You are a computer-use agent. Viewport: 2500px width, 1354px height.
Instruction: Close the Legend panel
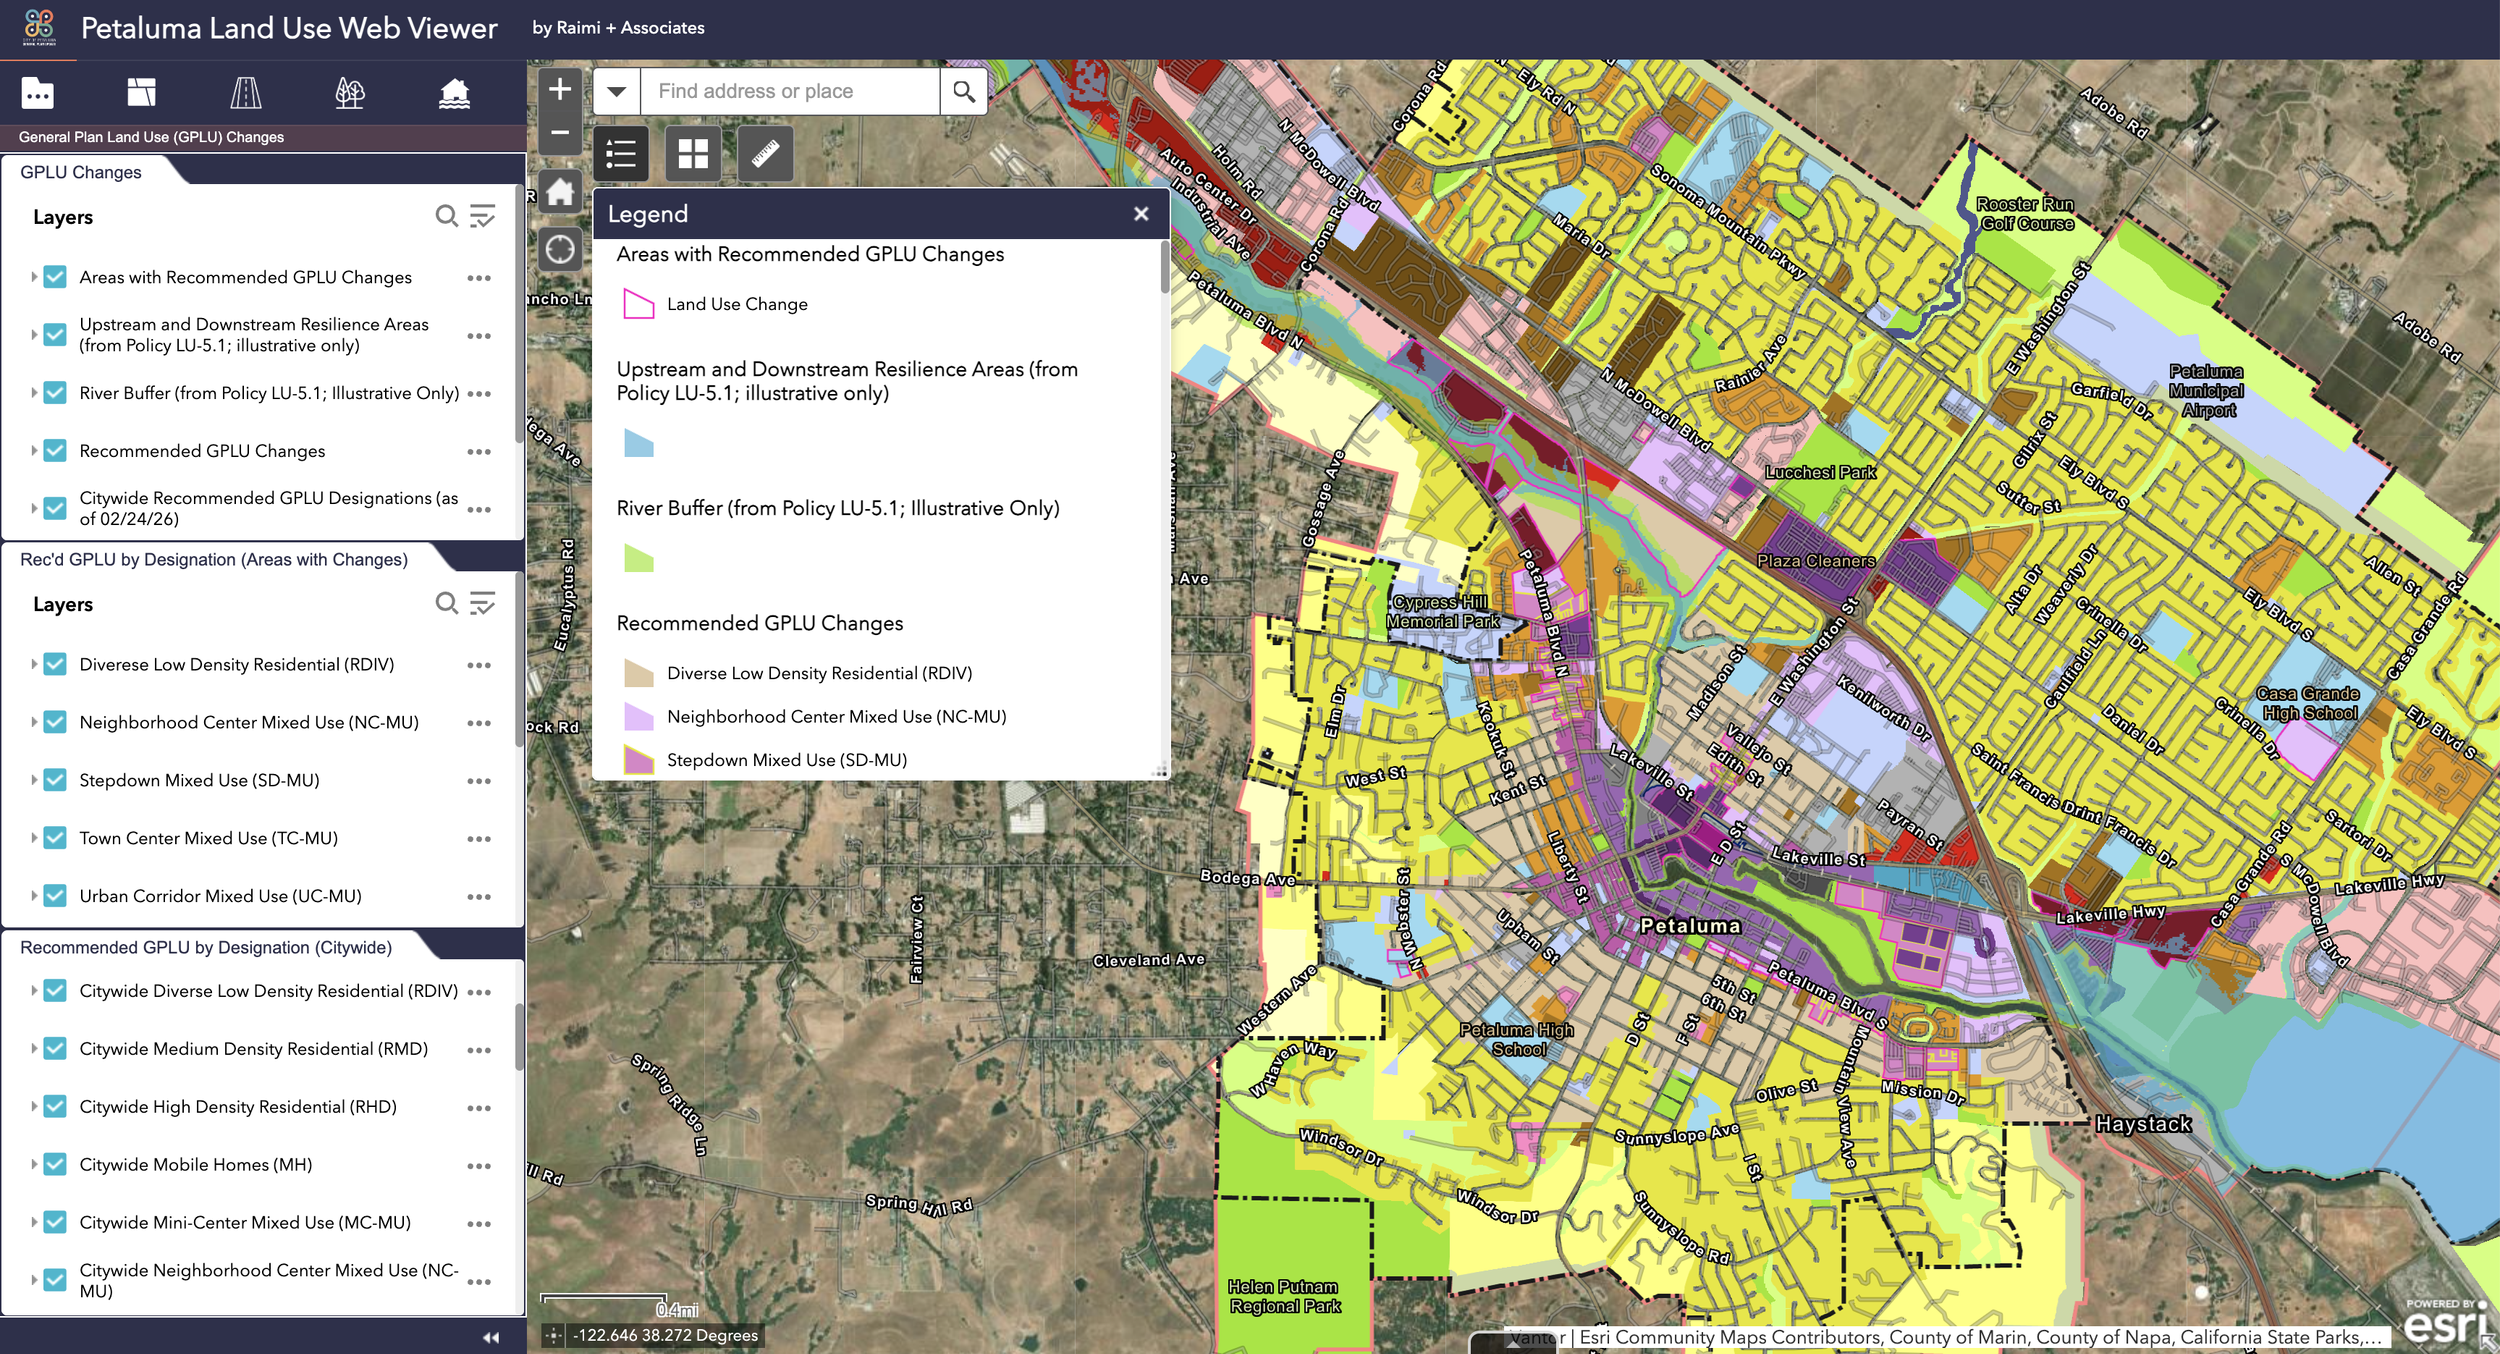click(1141, 214)
